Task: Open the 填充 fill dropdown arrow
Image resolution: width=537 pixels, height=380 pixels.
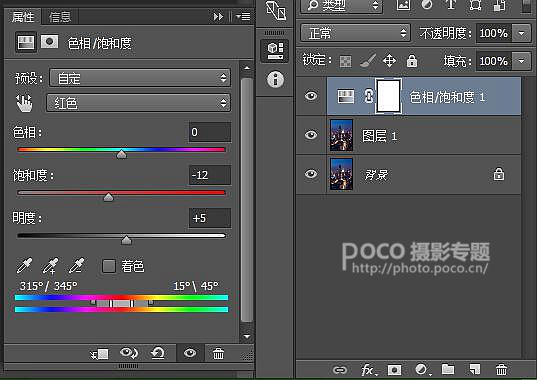Action: coord(522,61)
